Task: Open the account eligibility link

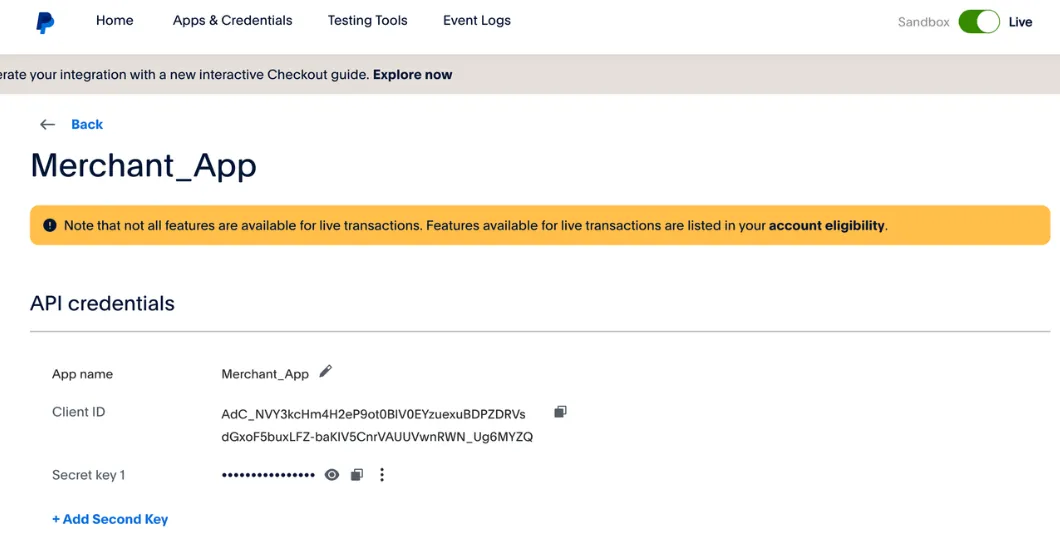Action: click(x=826, y=226)
